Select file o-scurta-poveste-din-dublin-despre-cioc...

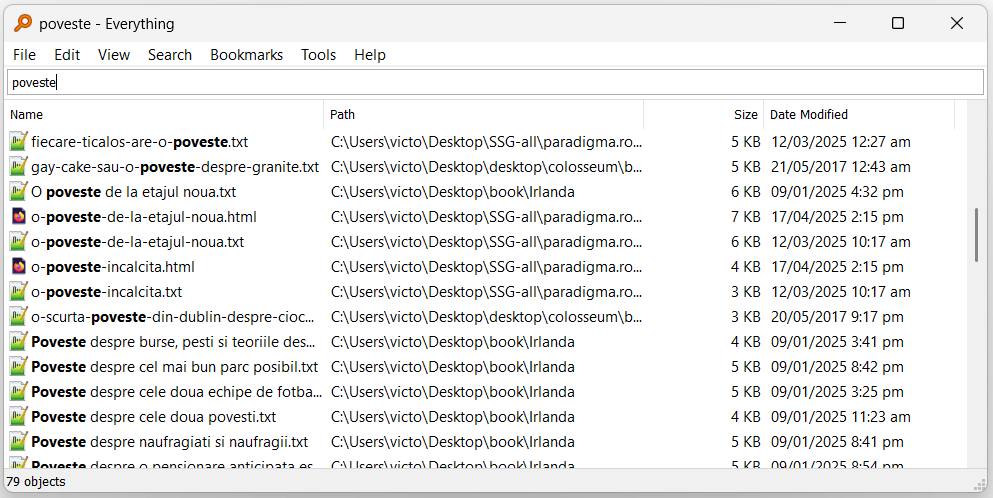(x=173, y=317)
